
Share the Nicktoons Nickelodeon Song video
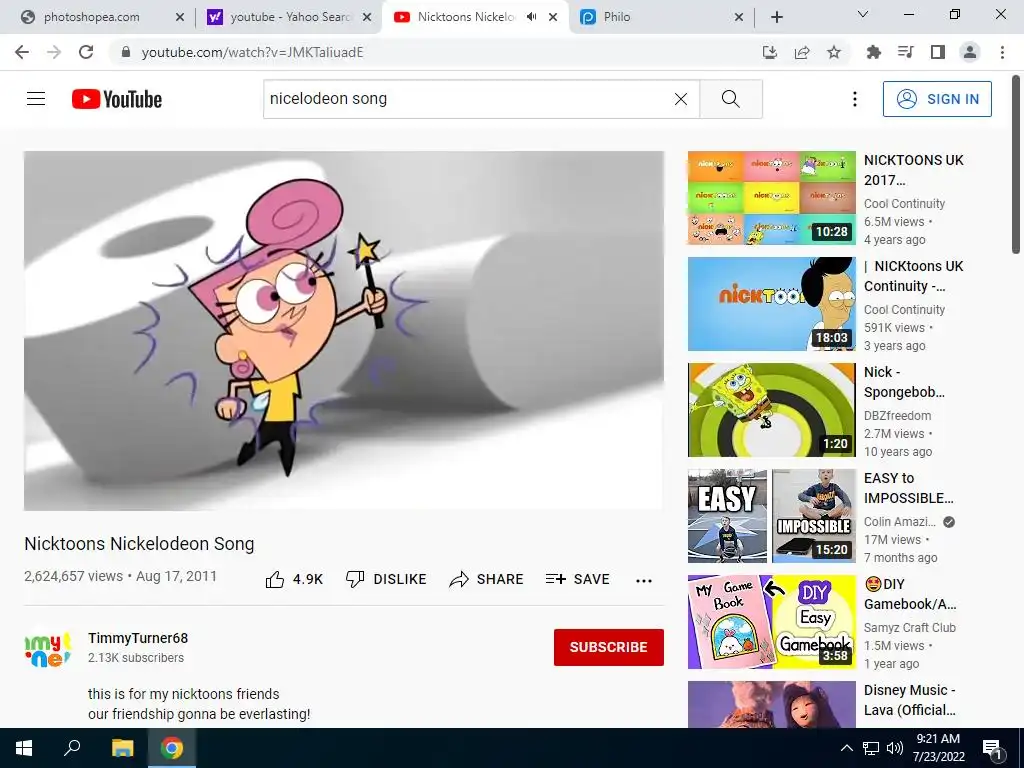point(487,579)
